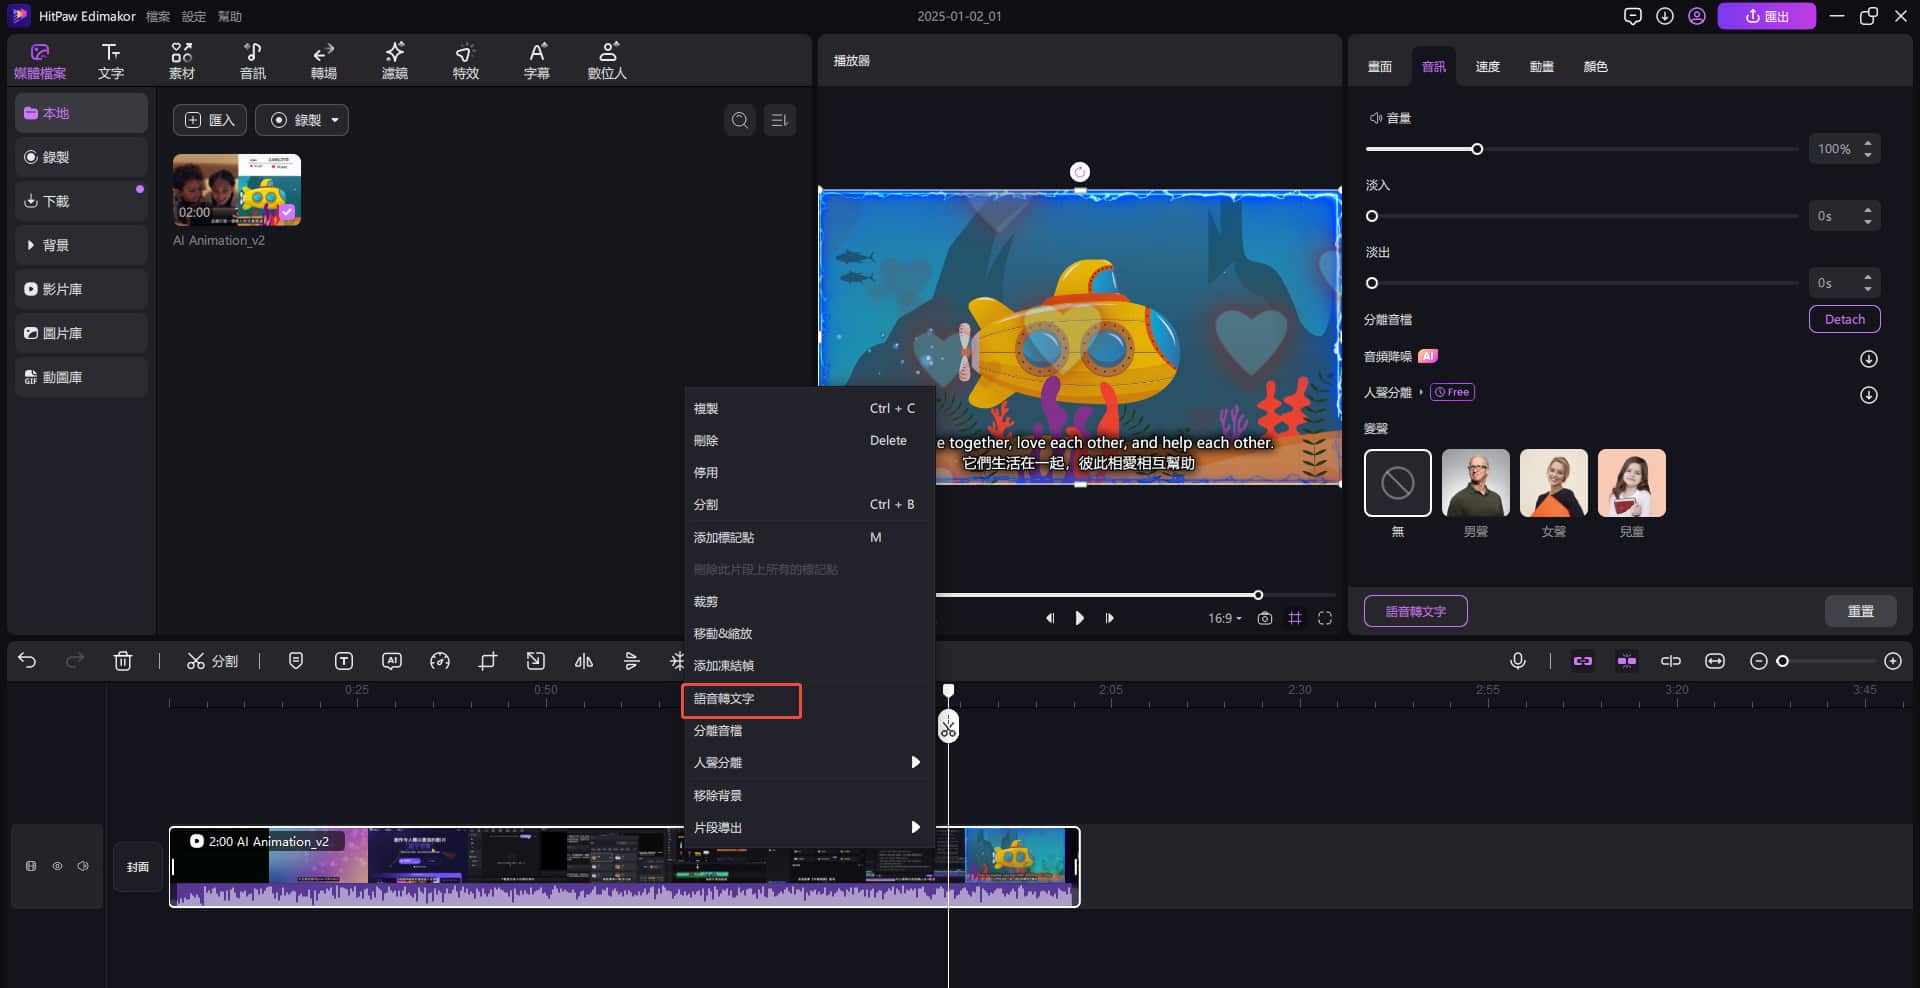1920x988 pixels.
Task: Toggle the purple link/snap toggle above timeline
Action: [x=1583, y=661]
